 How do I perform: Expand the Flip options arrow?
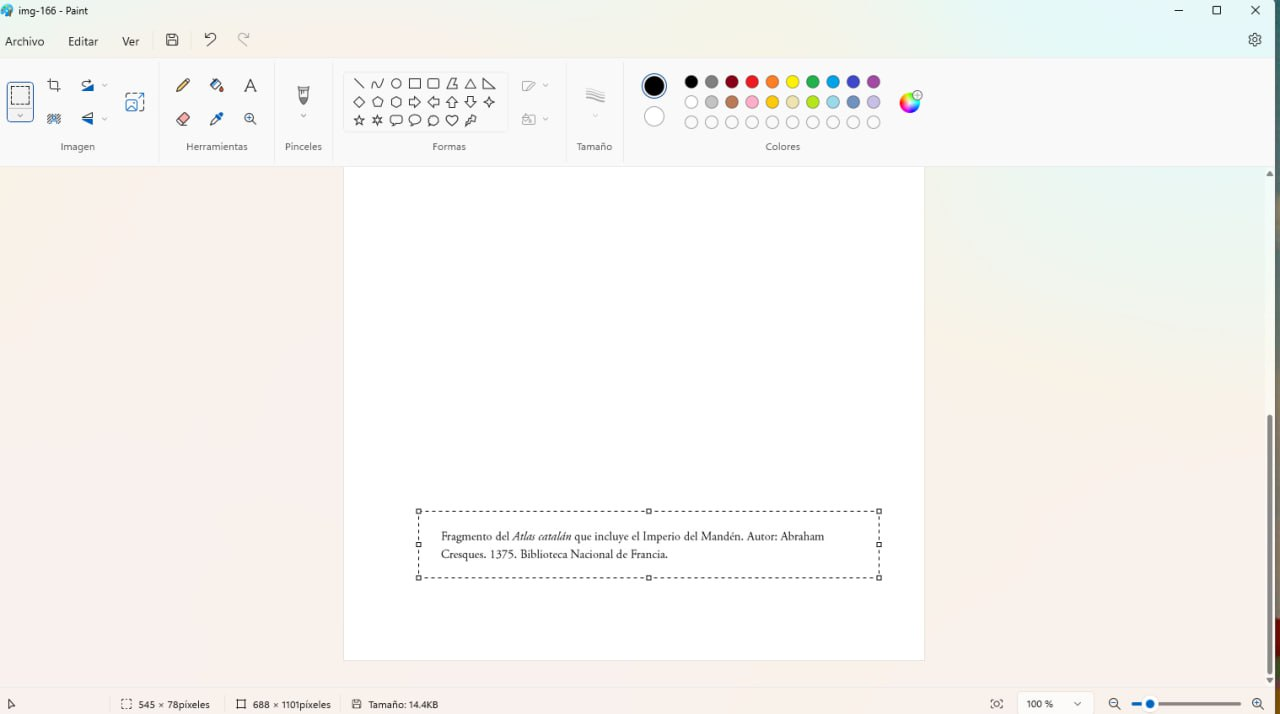(x=105, y=119)
